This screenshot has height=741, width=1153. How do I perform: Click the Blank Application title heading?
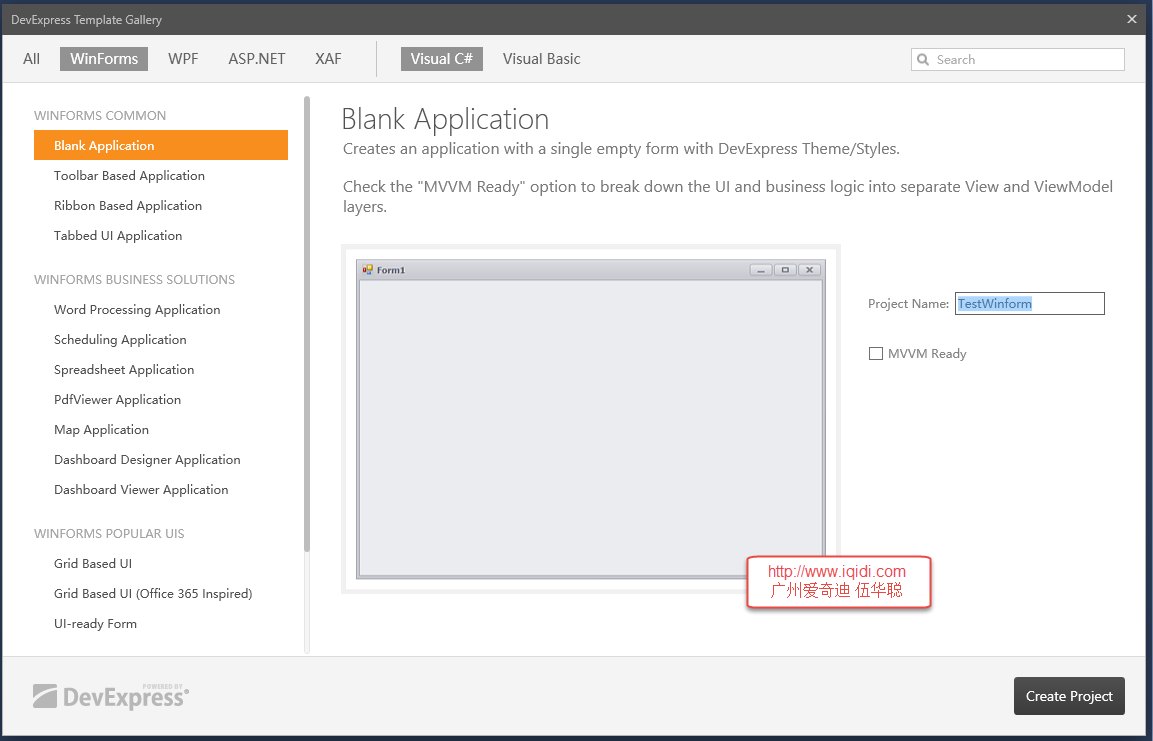[x=446, y=119]
